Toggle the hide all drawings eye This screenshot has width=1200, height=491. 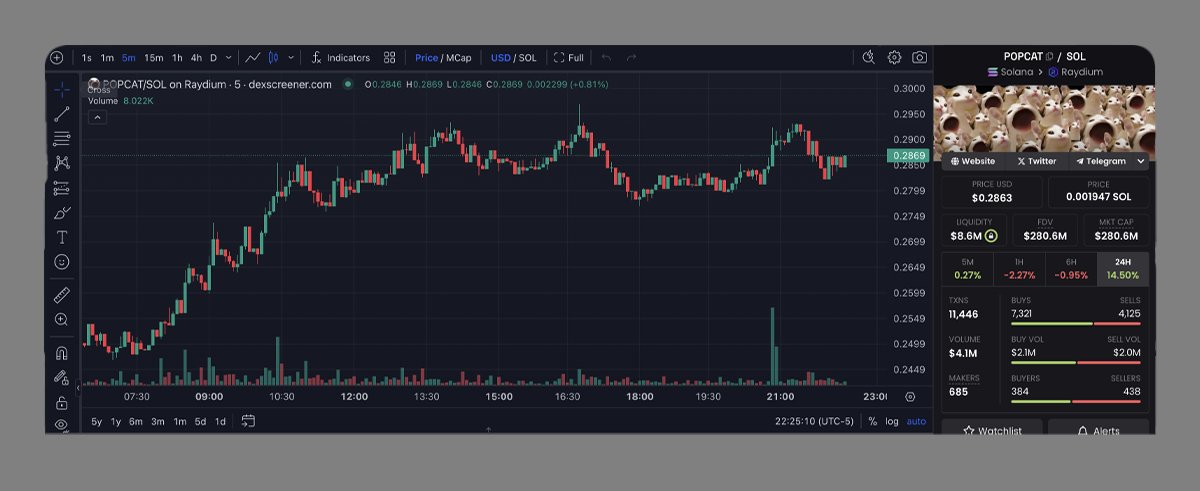62,425
